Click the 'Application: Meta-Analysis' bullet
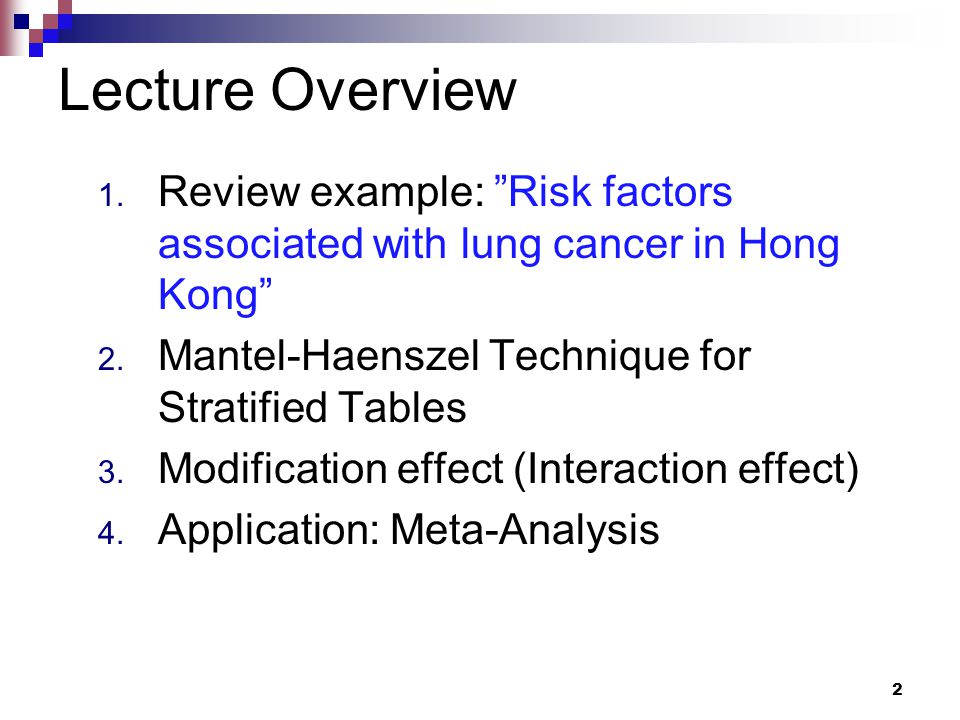 coord(408,530)
